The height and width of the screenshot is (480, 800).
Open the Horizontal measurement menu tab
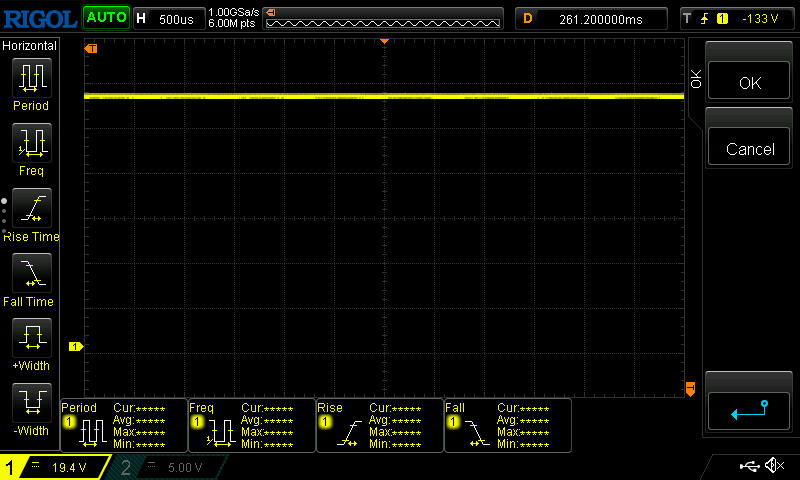coord(30,46)
